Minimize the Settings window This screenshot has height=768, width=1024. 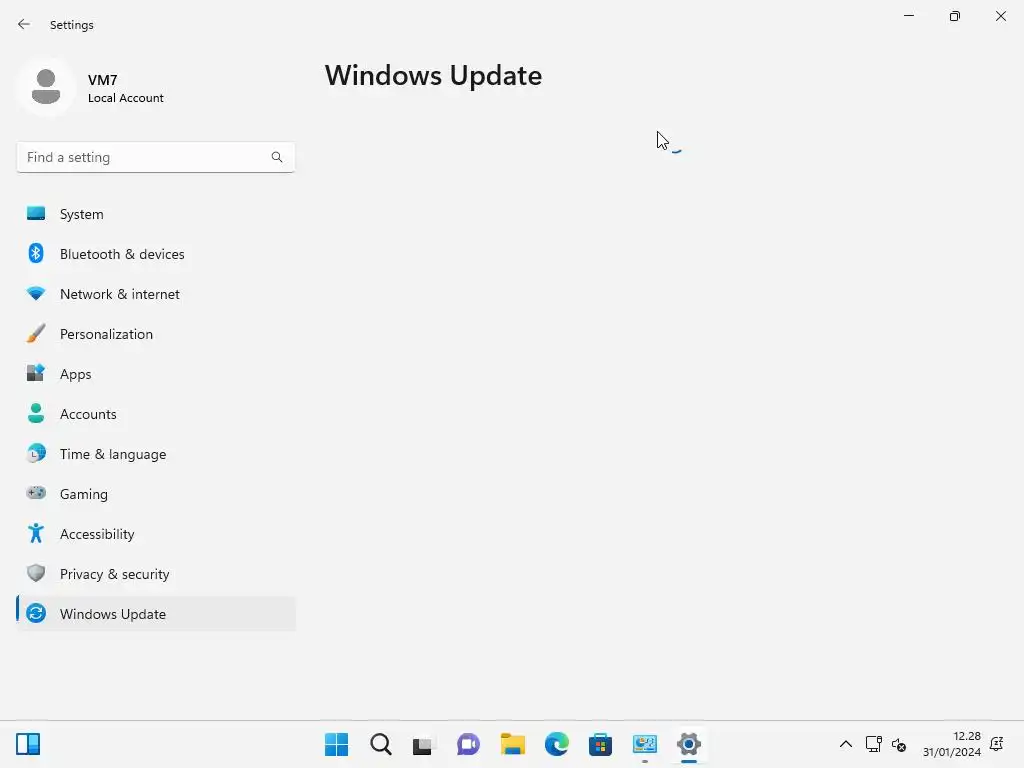pyautogui.click(x=908, y=16)
